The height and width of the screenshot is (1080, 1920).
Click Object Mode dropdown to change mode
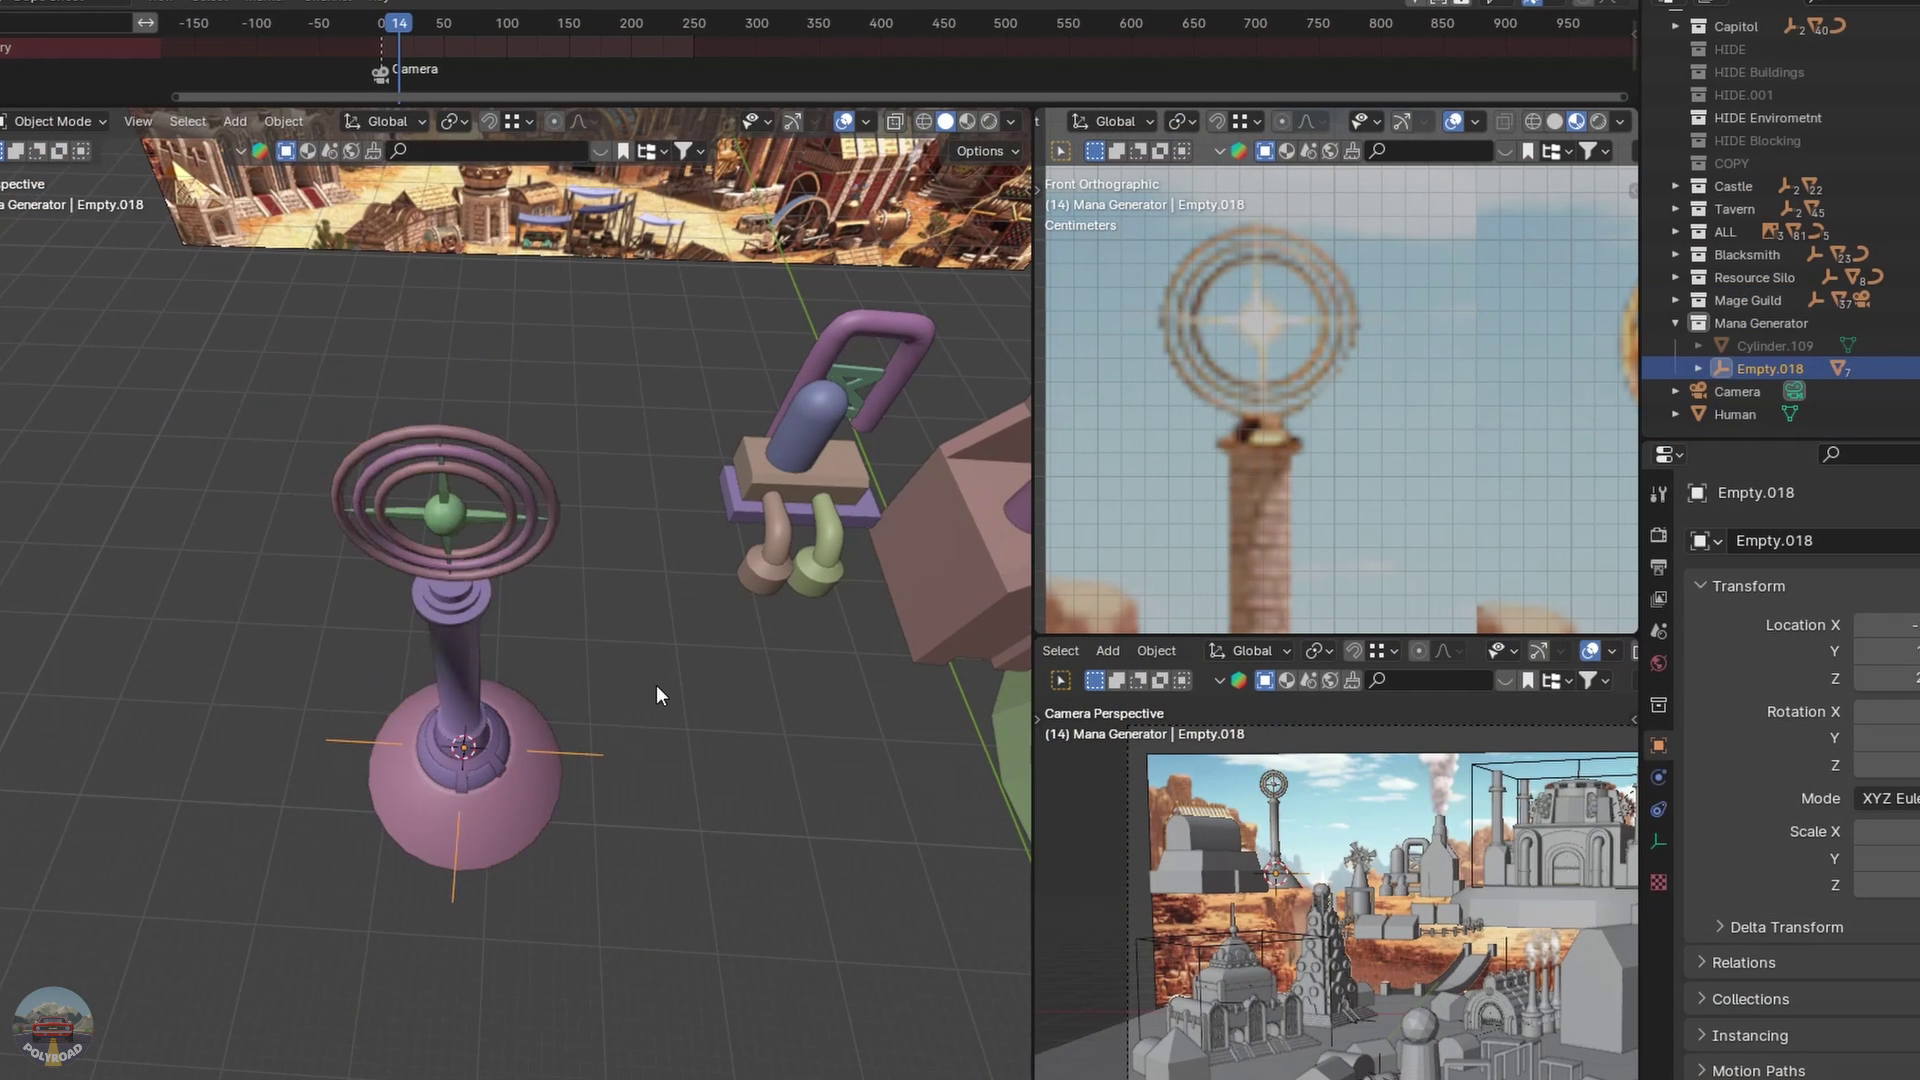[x=53, y=120]
